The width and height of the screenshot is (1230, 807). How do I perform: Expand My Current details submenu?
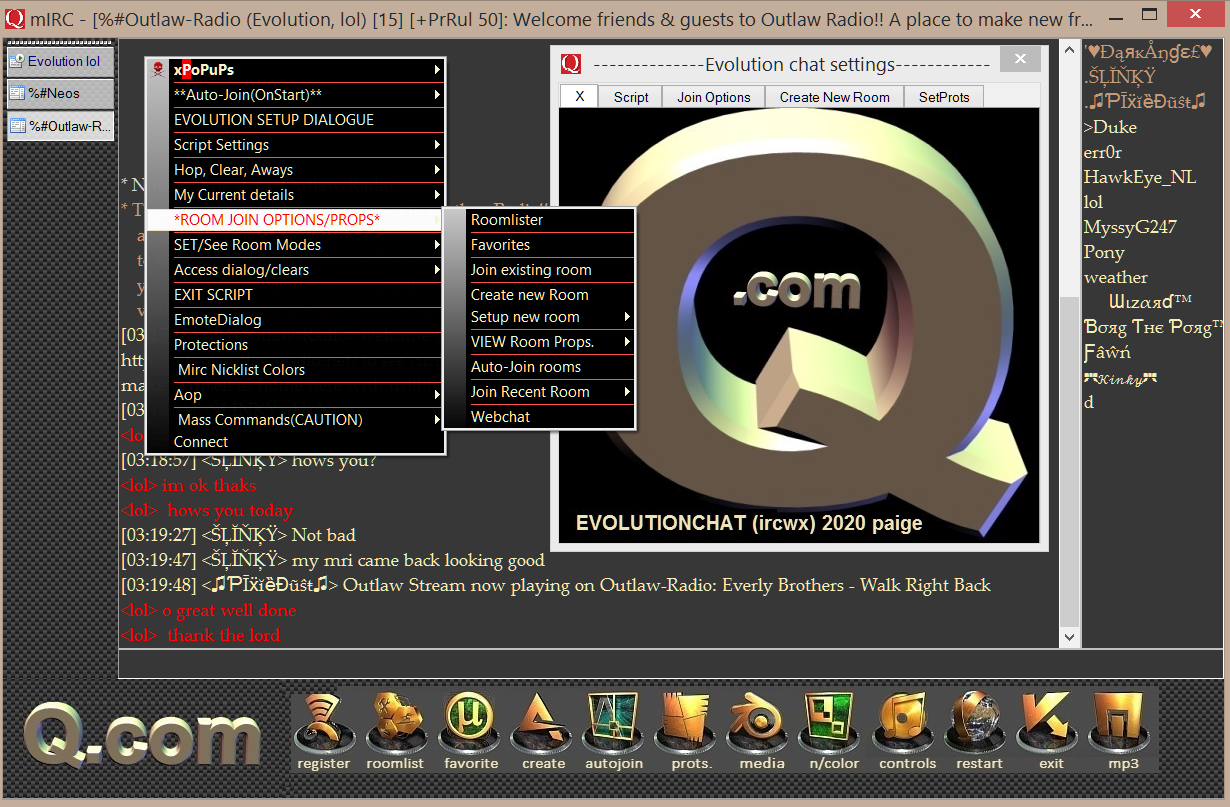[x=437, y=195]
